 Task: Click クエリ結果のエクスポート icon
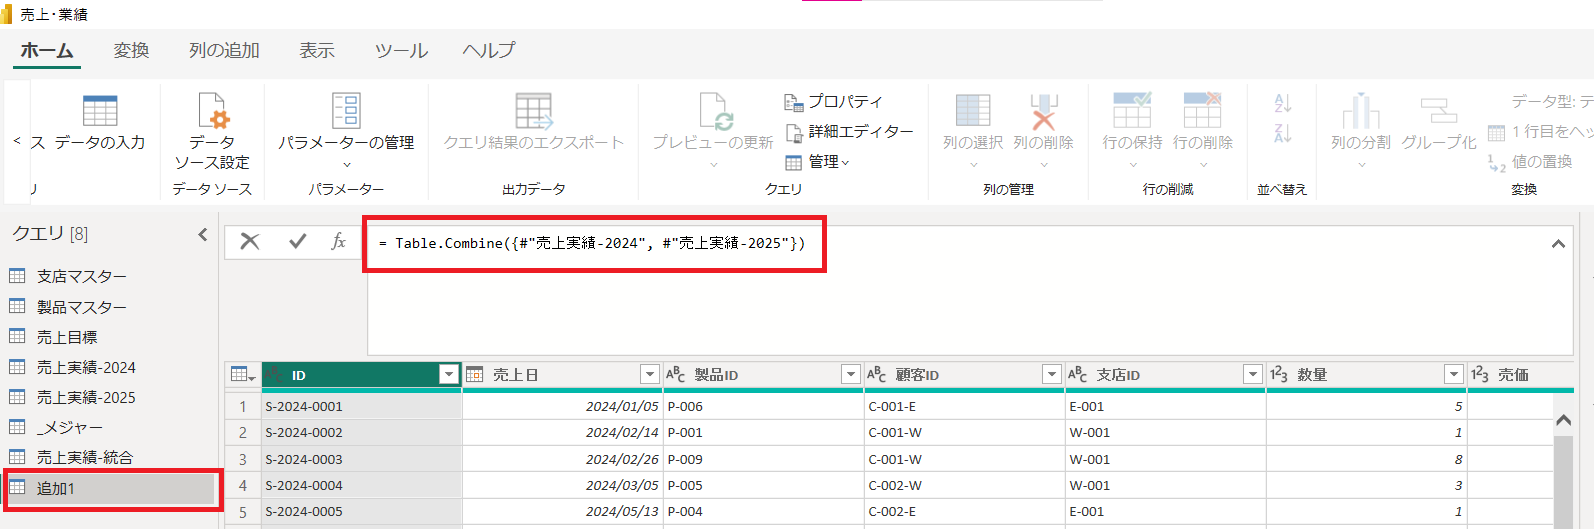tap(534, 110)
